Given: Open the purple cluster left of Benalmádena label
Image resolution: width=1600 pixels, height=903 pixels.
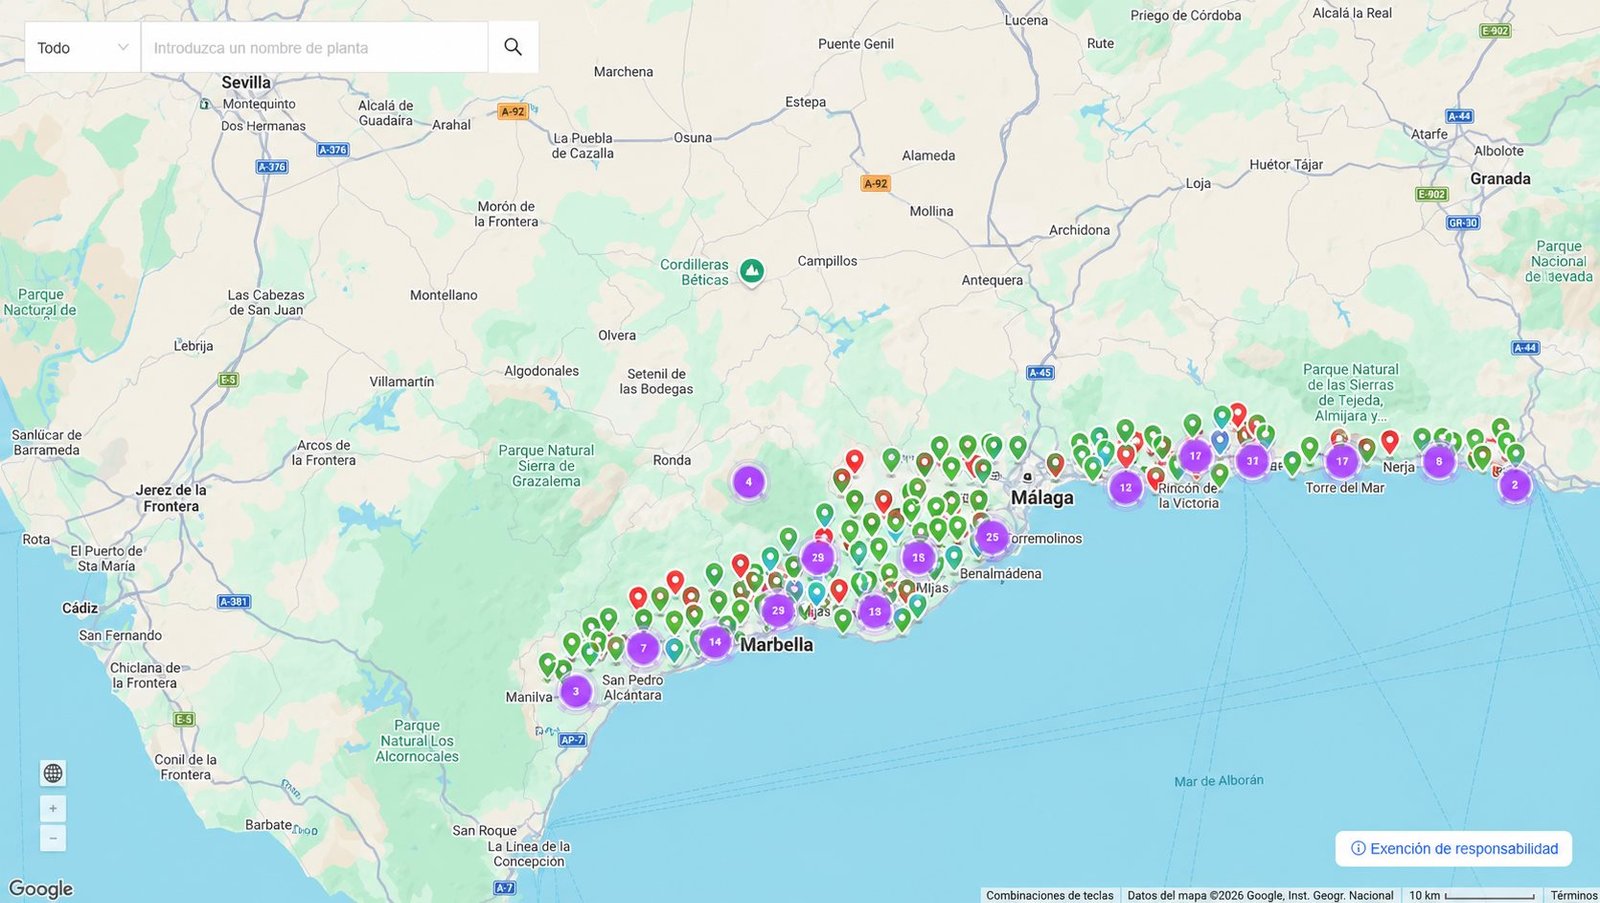Looking at the screenshot, I should pyautogui.click(x=918, y=557).
